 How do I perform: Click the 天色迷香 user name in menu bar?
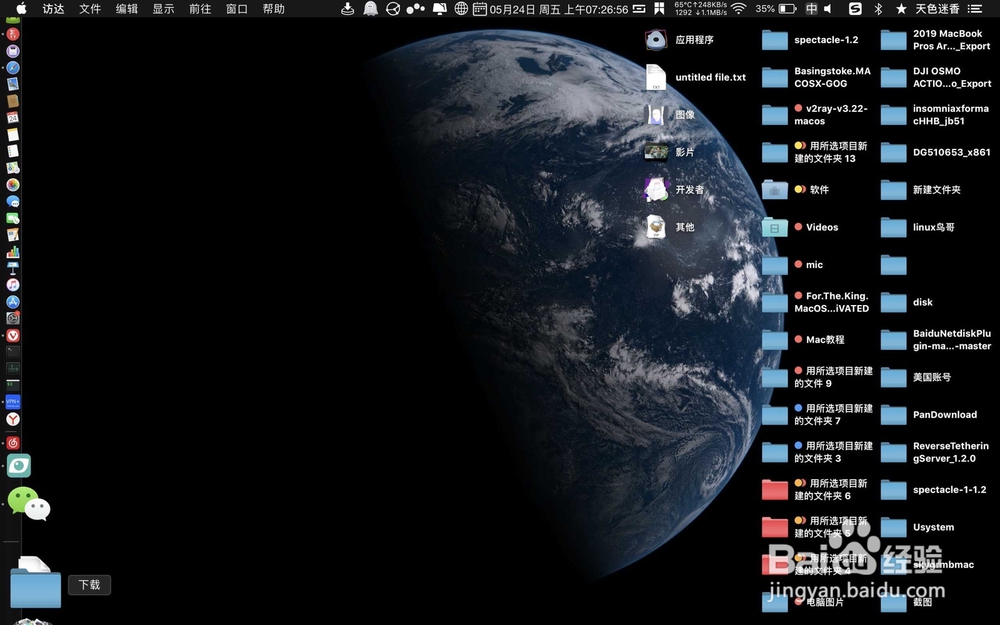(x=938, y=9)
